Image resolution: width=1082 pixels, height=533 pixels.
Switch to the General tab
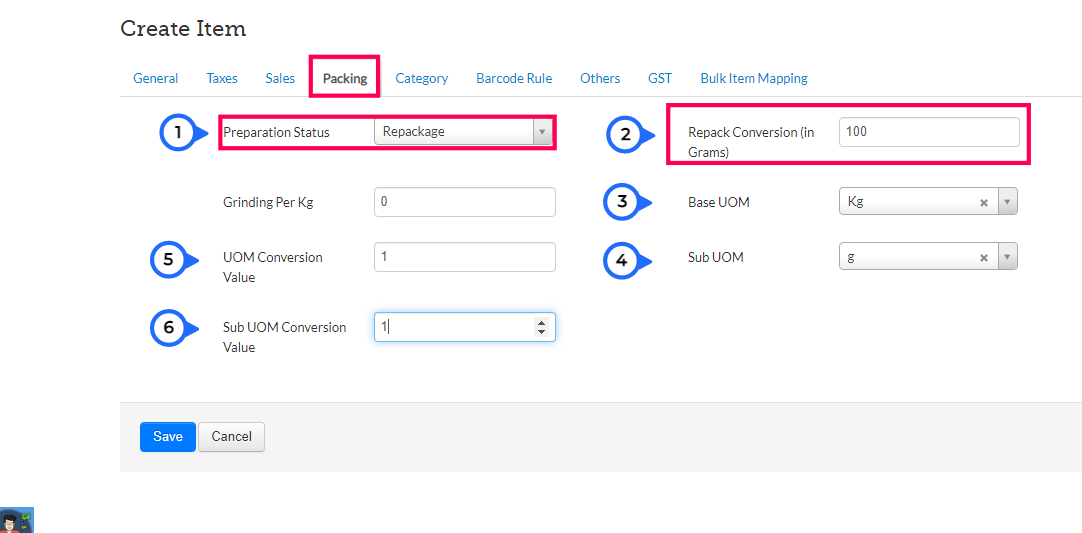[155, 78]
